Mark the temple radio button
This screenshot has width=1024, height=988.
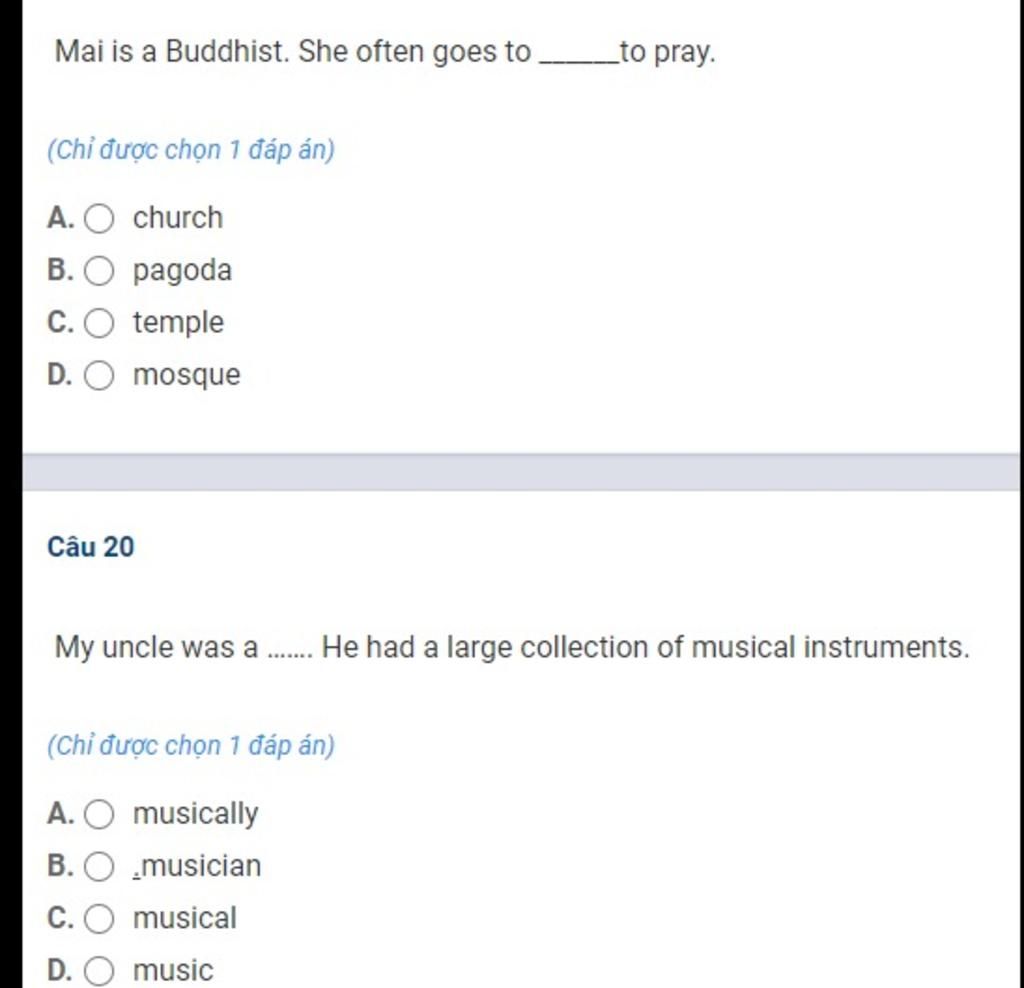tap(99, 323)
